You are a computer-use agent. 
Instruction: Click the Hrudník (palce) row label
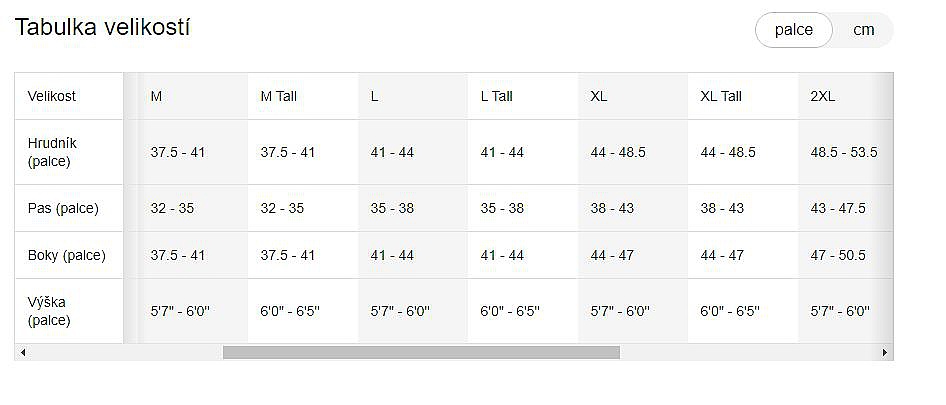pos(52,152)
